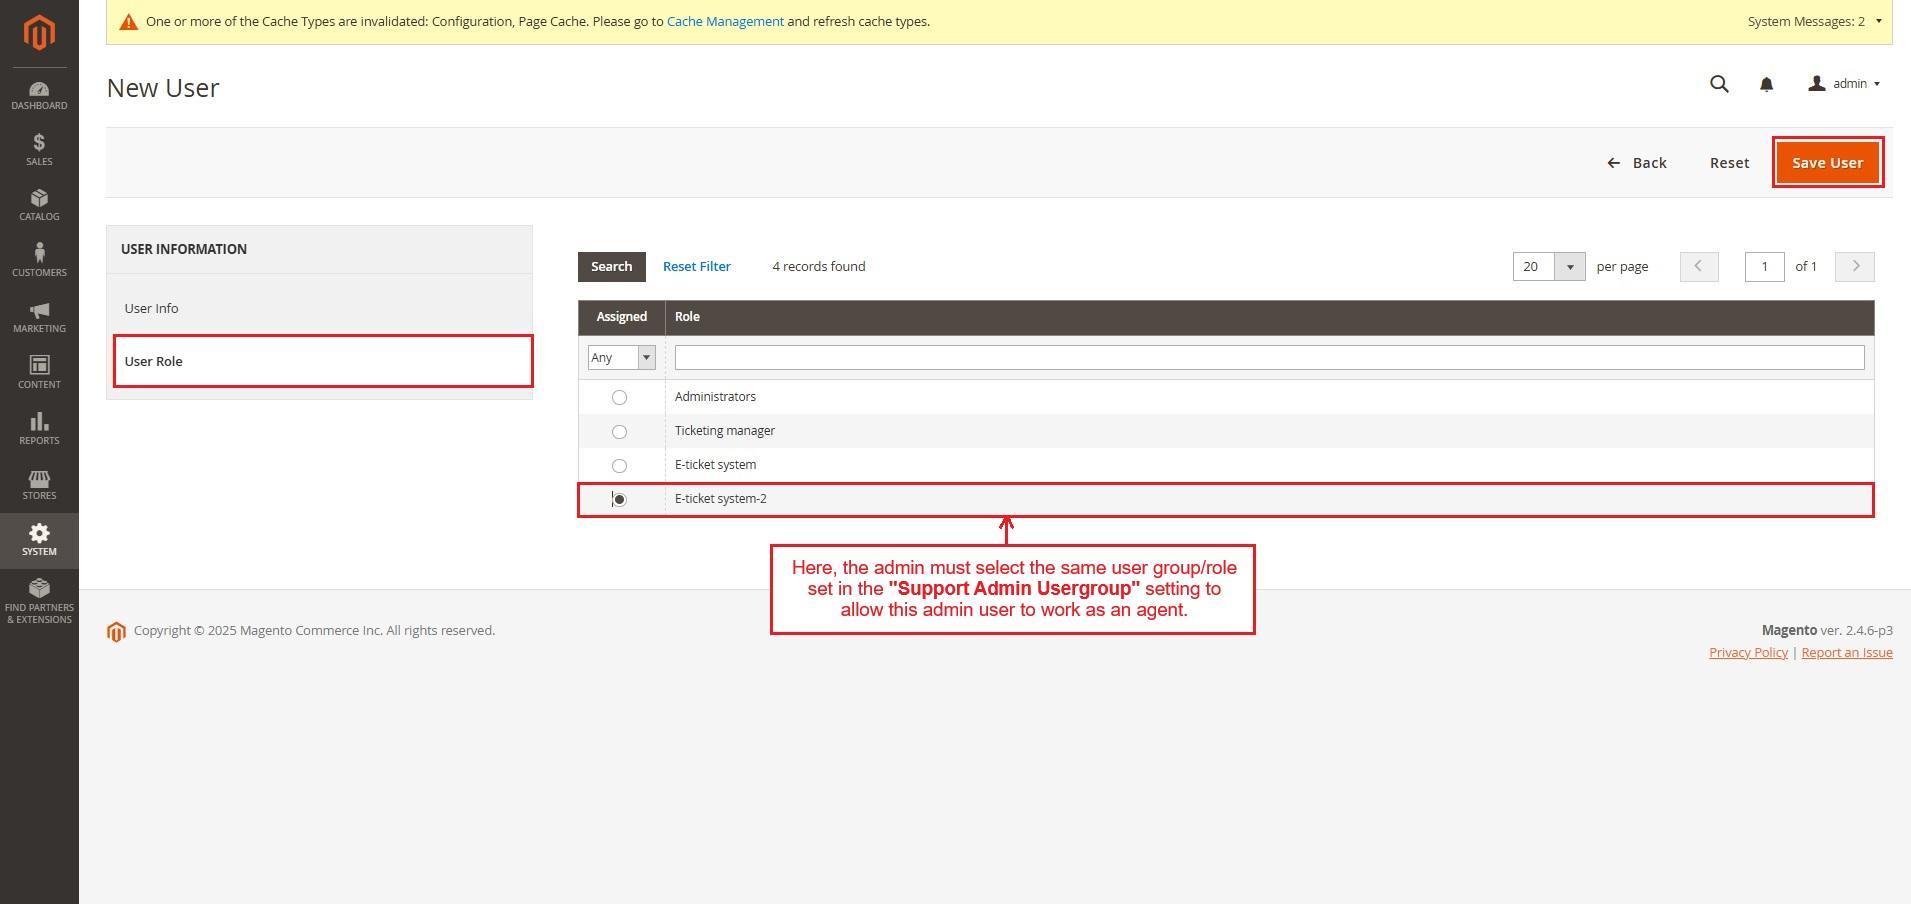Click the Reset button

point(1729,162)
